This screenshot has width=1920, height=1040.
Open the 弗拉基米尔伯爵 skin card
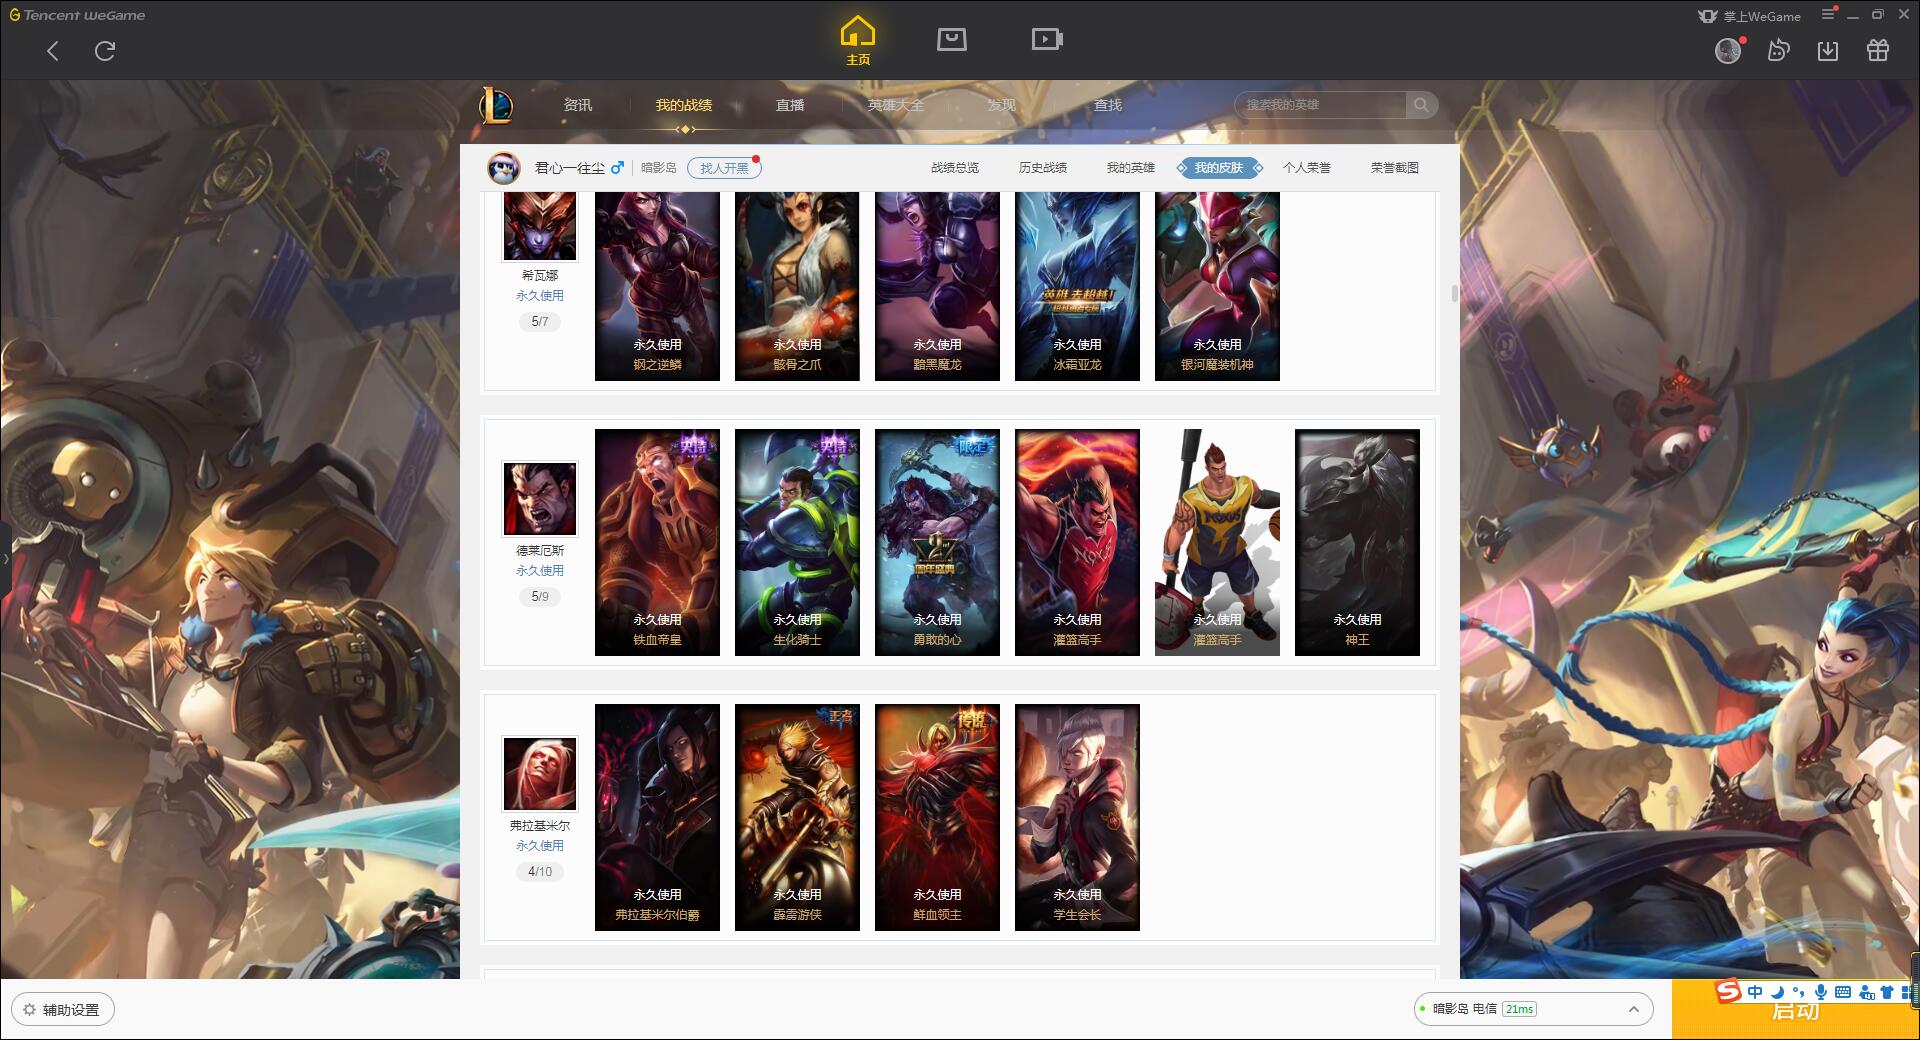pyautogui.click(x=657, y=818)
